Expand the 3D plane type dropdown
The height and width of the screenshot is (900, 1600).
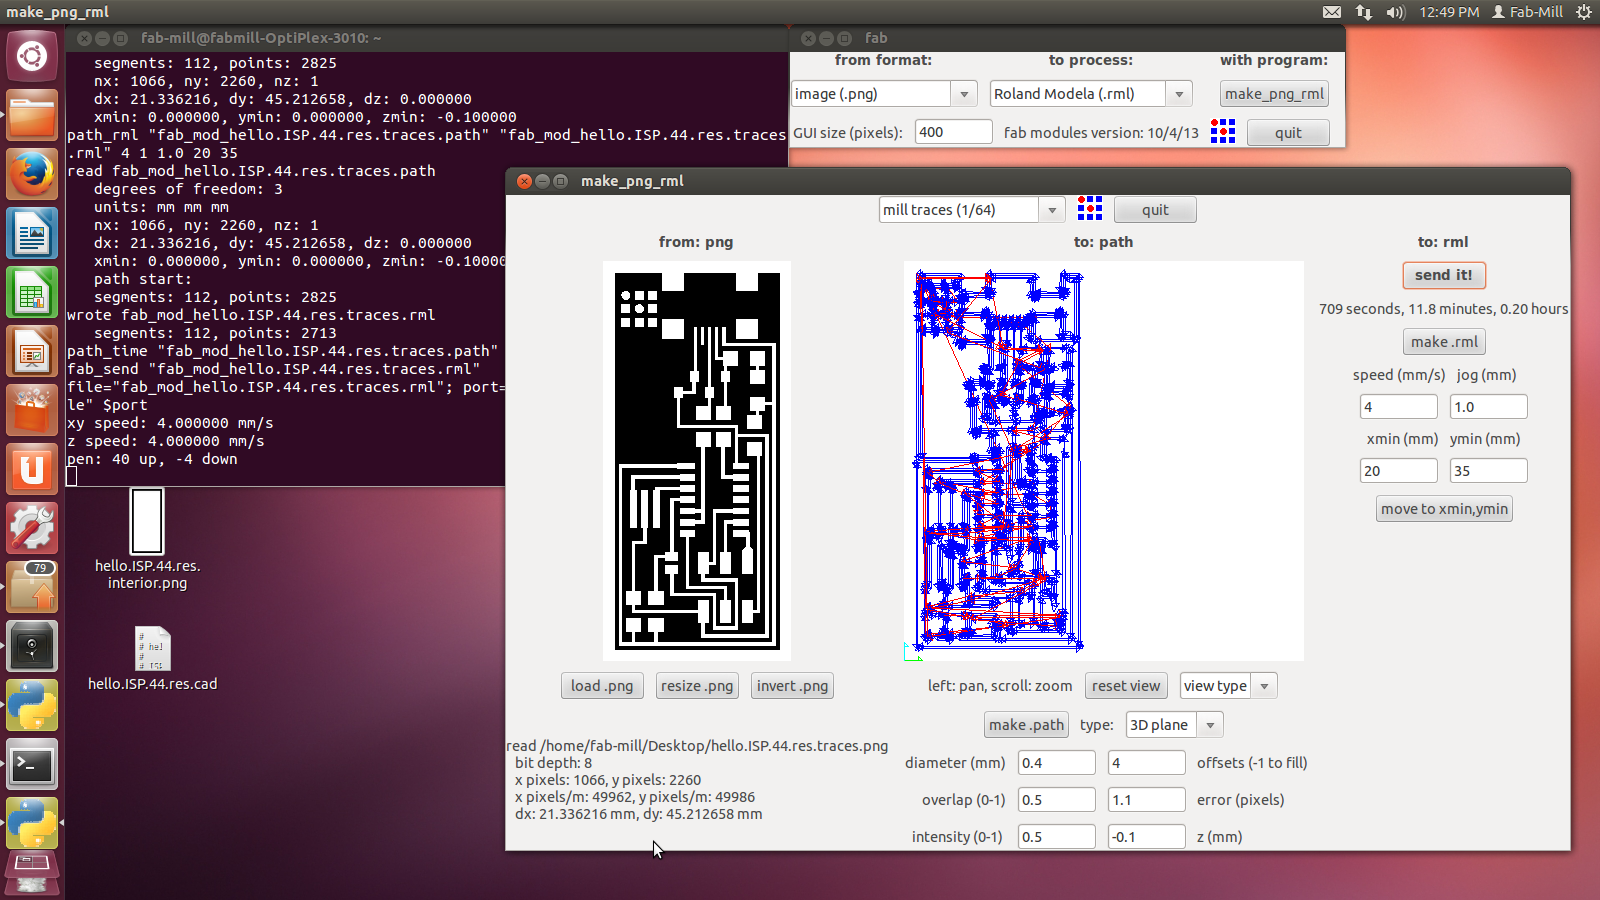[1210, 725]
